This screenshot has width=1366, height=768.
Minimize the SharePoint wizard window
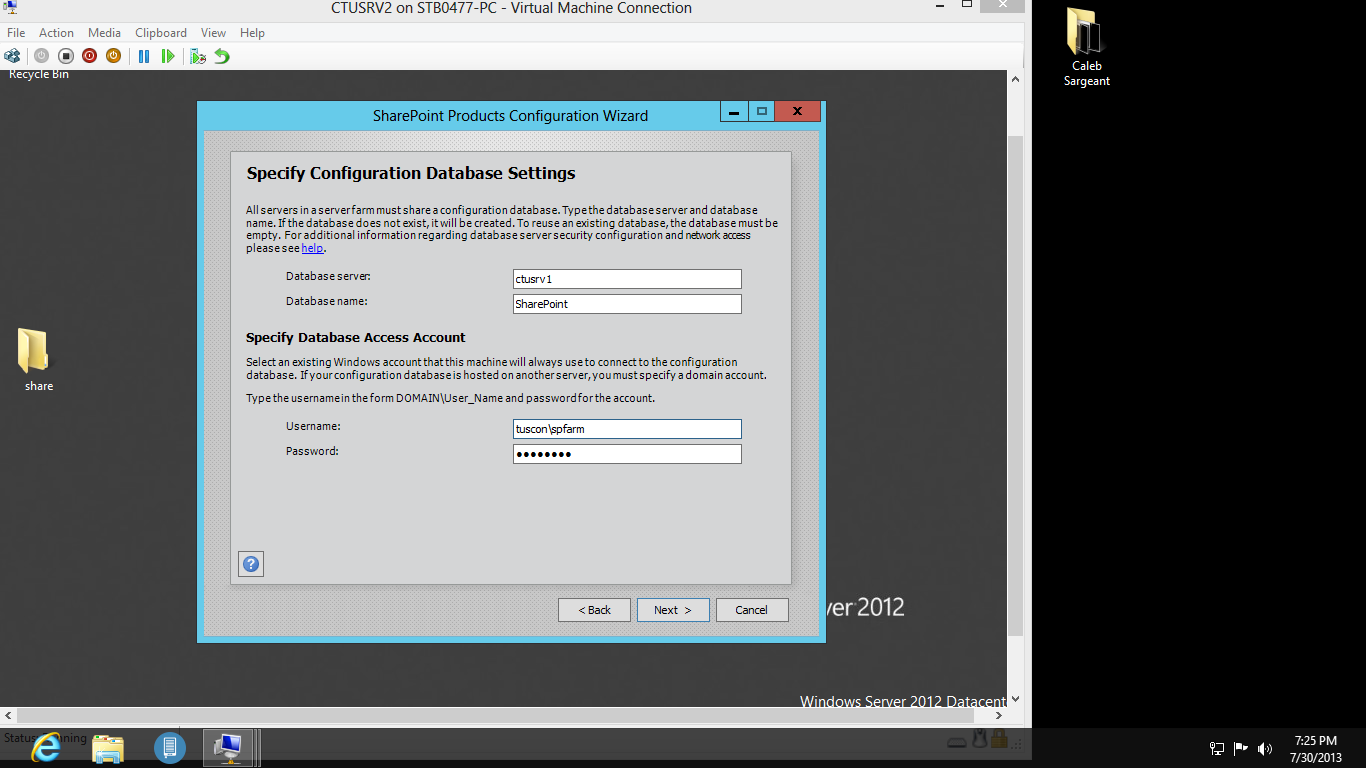point(734,112)
